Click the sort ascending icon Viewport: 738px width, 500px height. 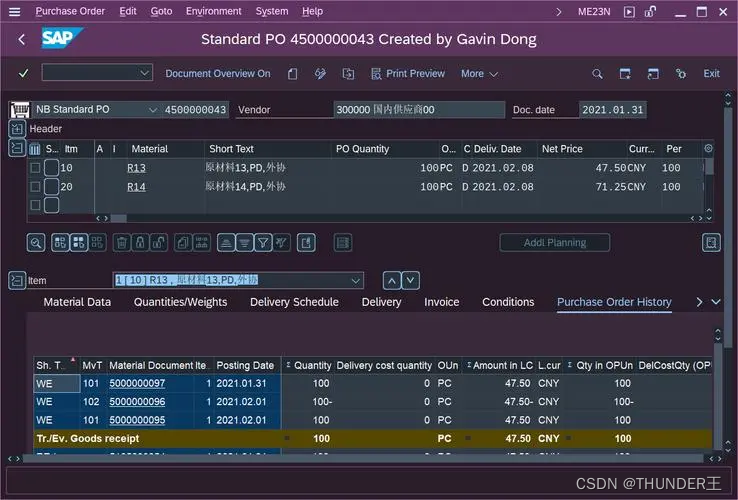click(226, 243)
